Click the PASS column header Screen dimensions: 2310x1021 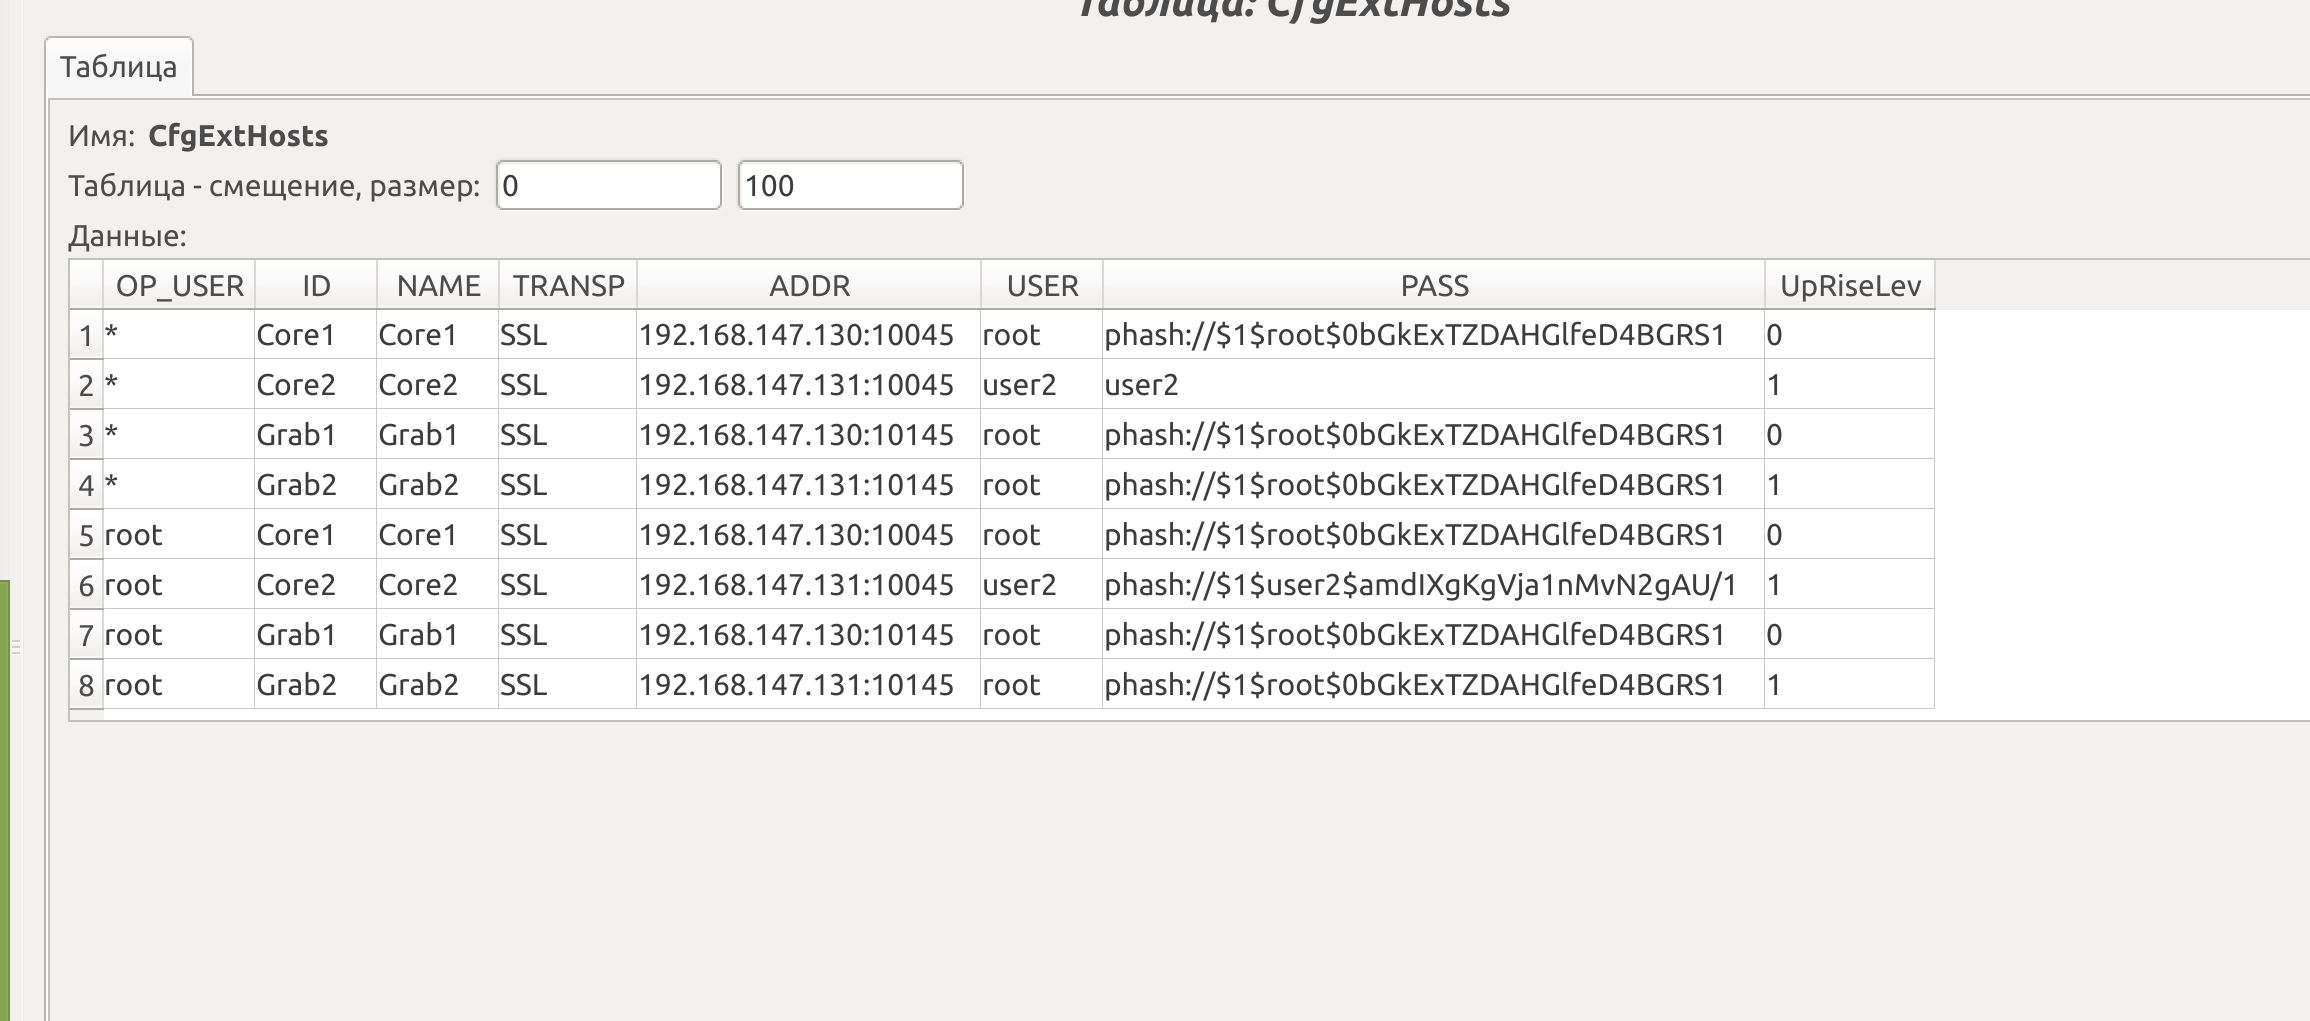point(1434,286)
